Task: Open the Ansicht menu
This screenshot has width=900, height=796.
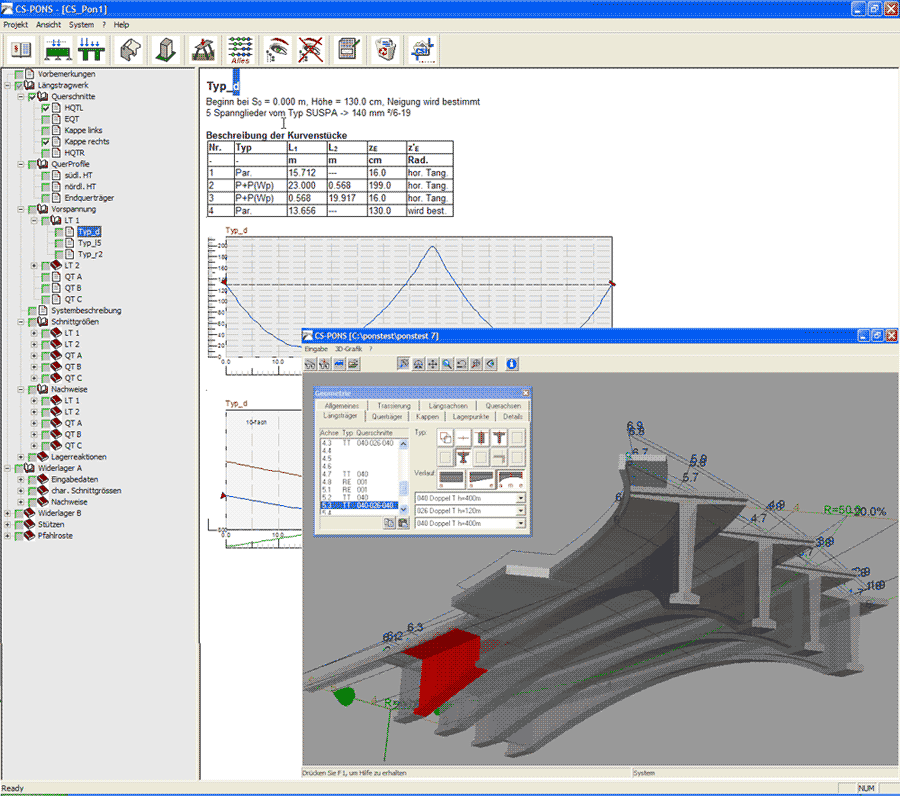Action: (x=49, y=24)
